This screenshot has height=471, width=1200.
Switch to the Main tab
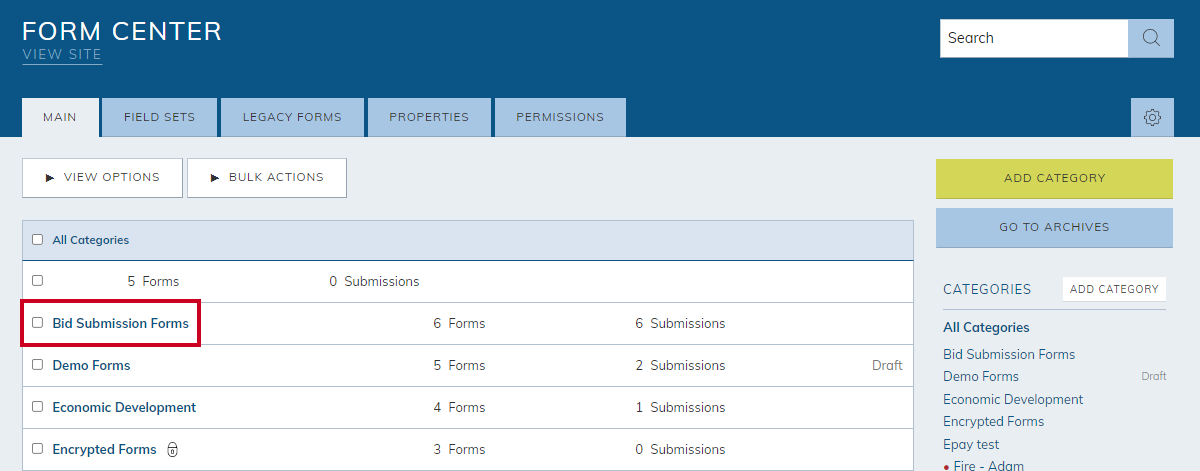point(60,117)
